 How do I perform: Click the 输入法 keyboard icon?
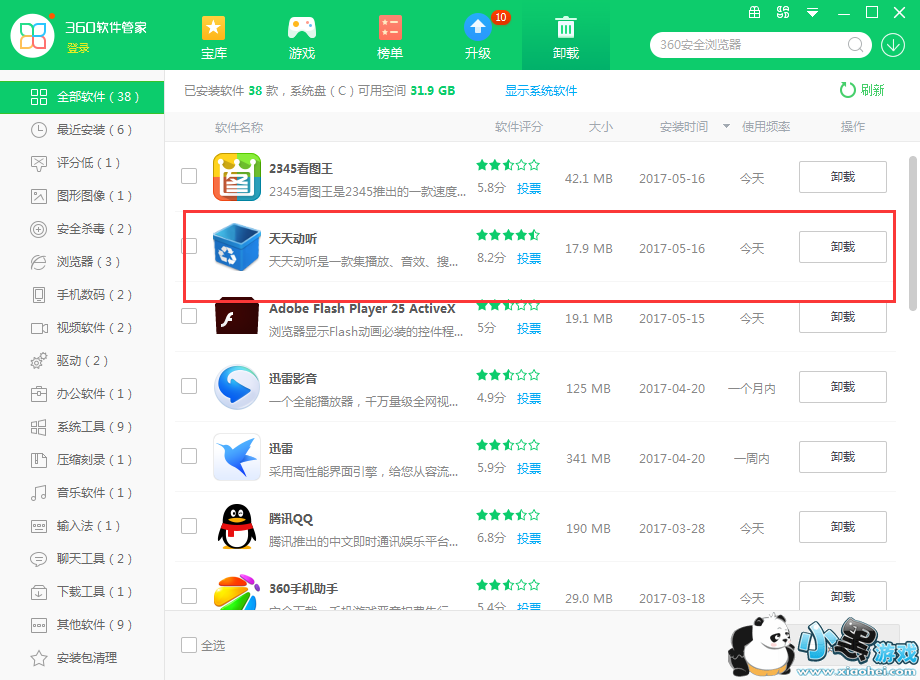tap(39, 526)
